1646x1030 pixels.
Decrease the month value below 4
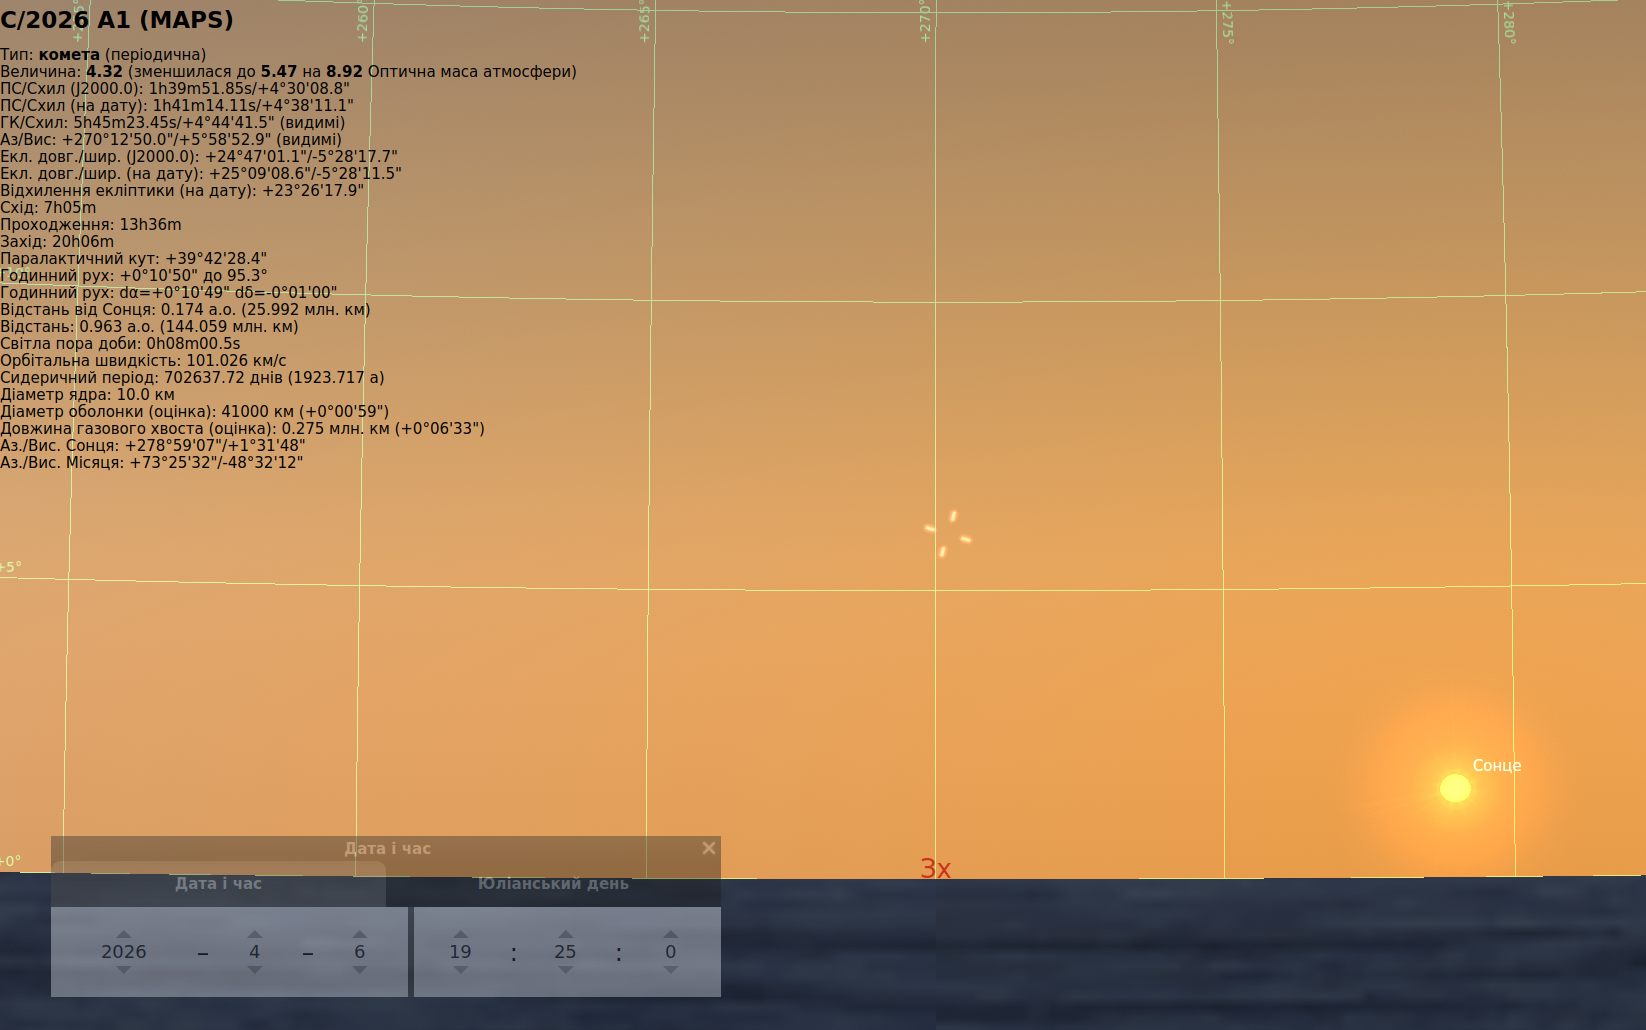click(254, 970)
